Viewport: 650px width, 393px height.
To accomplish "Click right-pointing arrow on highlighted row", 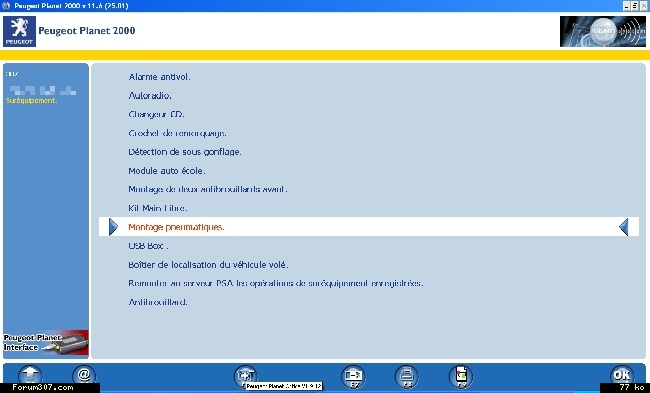I will tap(113, 227).
